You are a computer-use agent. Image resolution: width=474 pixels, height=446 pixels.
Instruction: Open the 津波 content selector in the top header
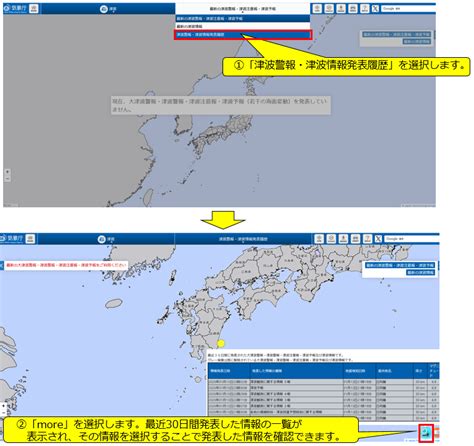point(108,9)
